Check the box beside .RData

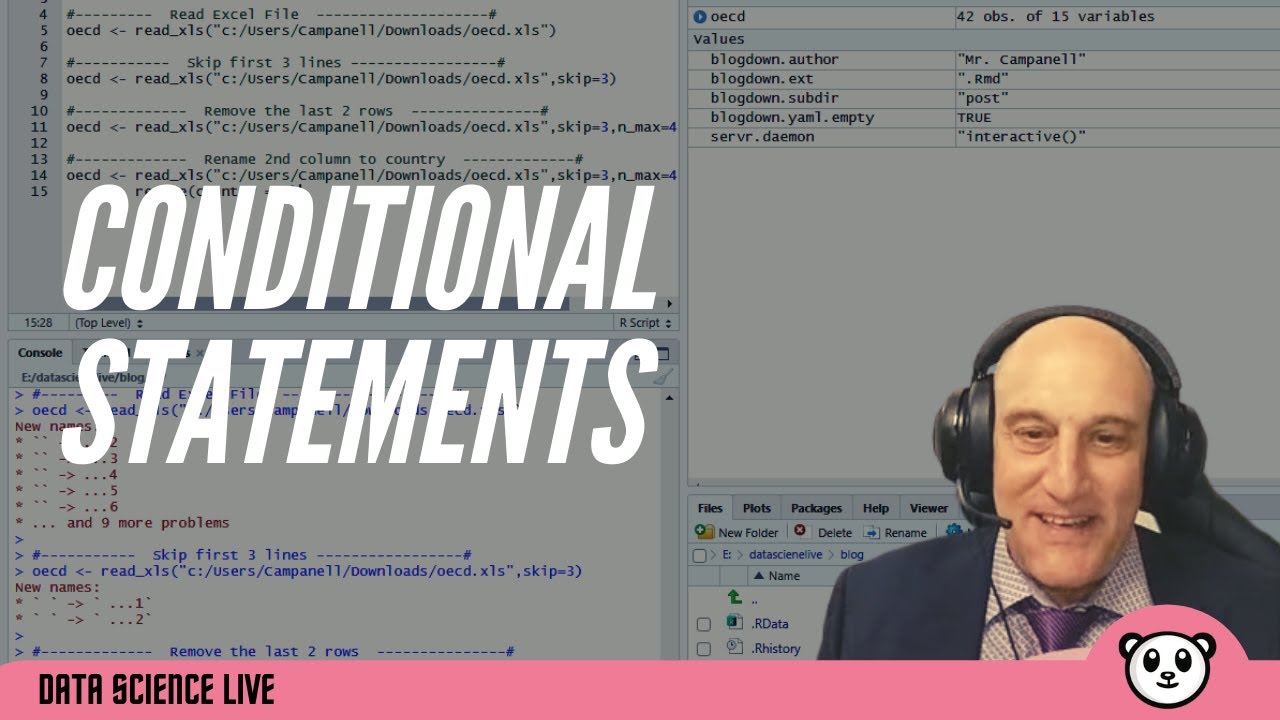[x=704, y=624]
